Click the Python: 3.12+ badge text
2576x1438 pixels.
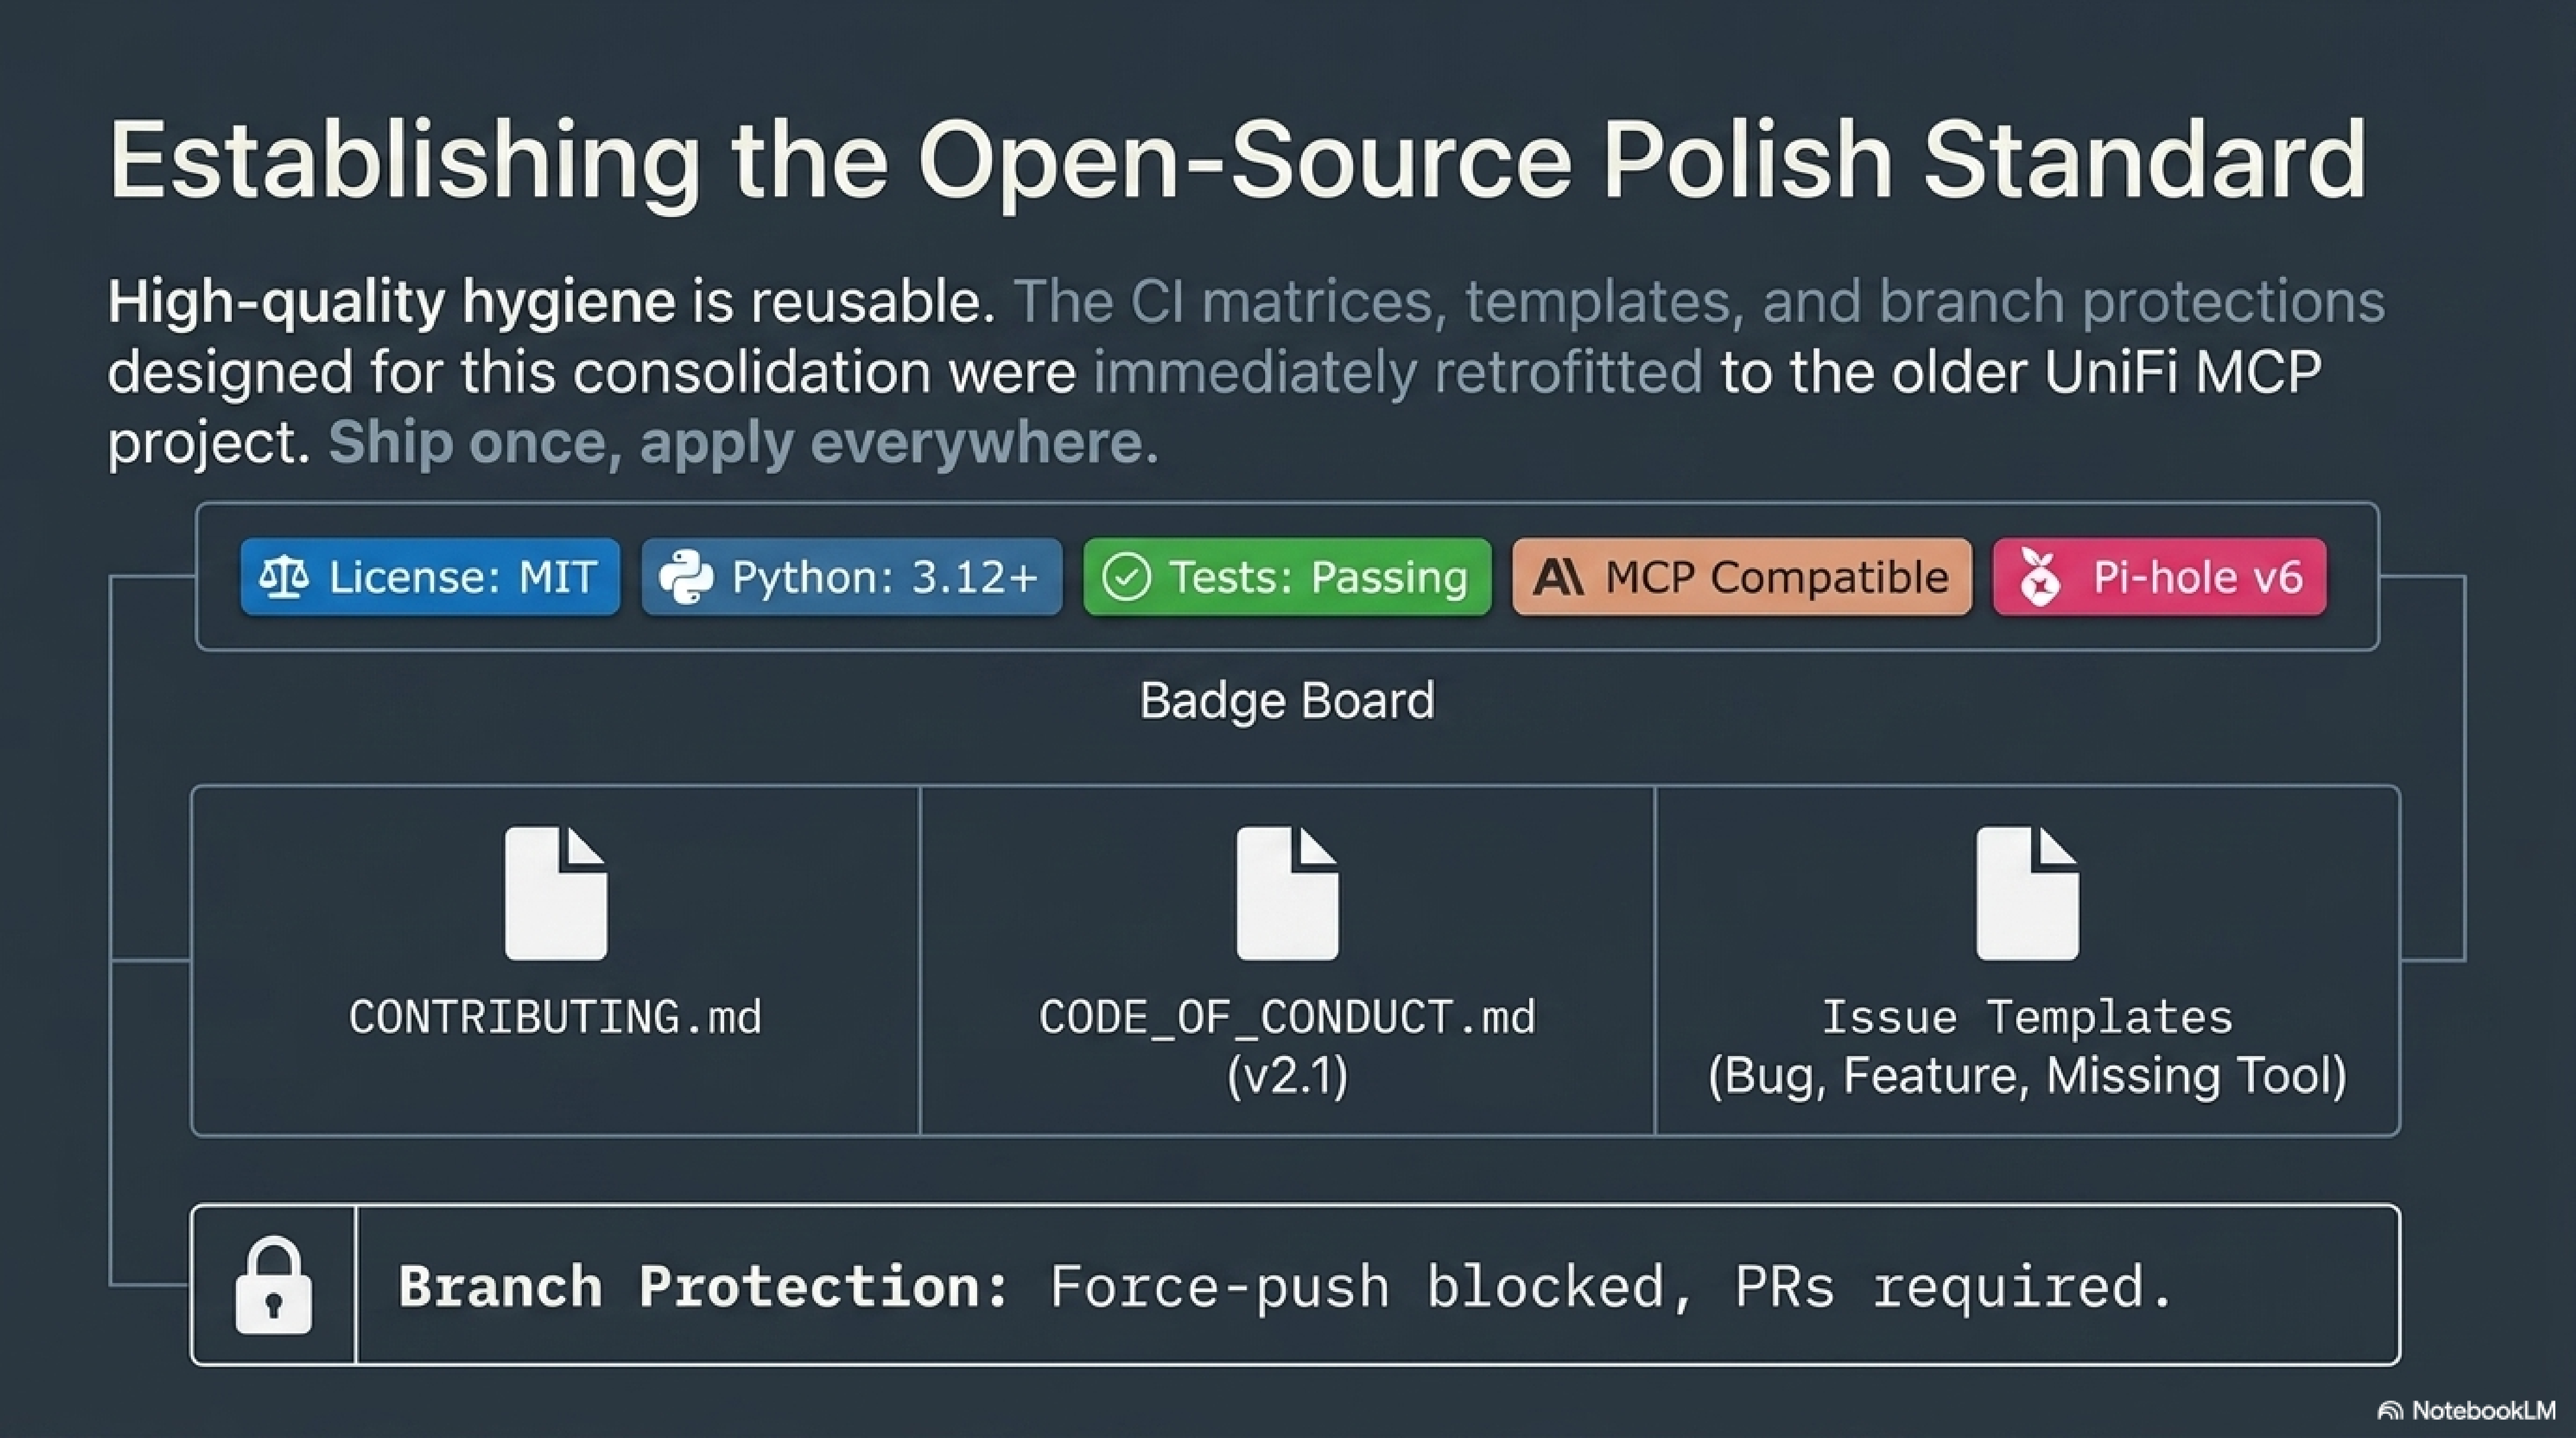(885, 577)
